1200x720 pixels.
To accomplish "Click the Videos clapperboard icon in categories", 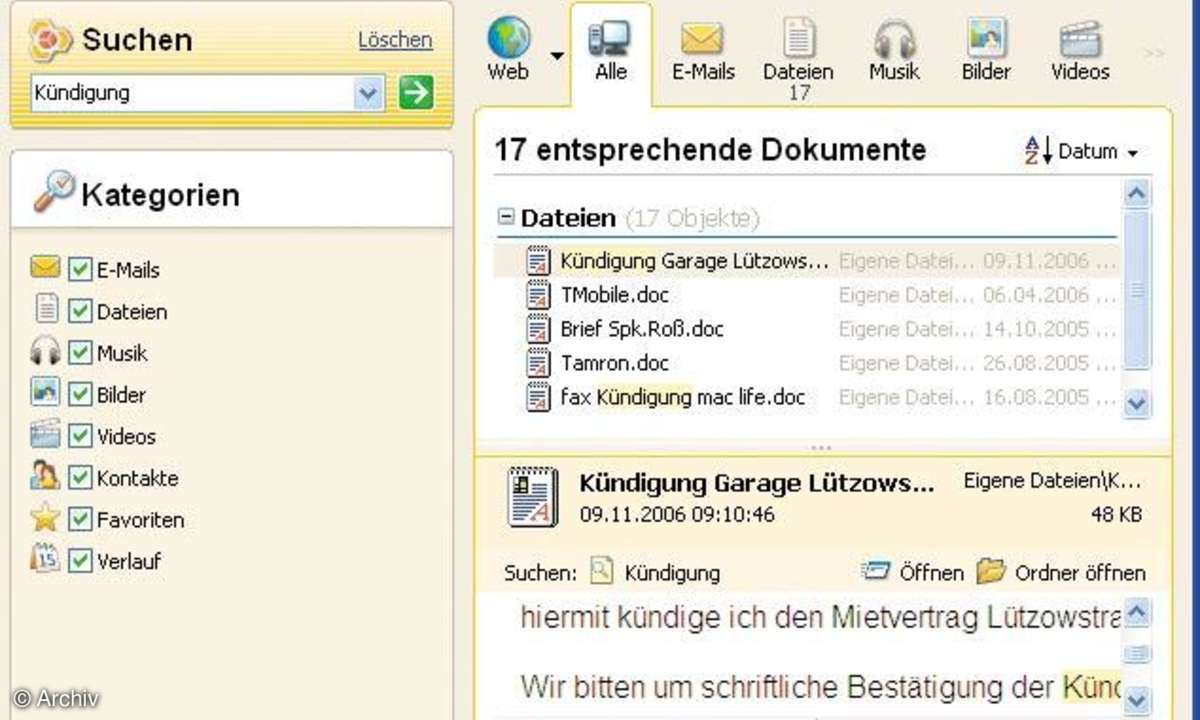I will click(x=46, y=435).
